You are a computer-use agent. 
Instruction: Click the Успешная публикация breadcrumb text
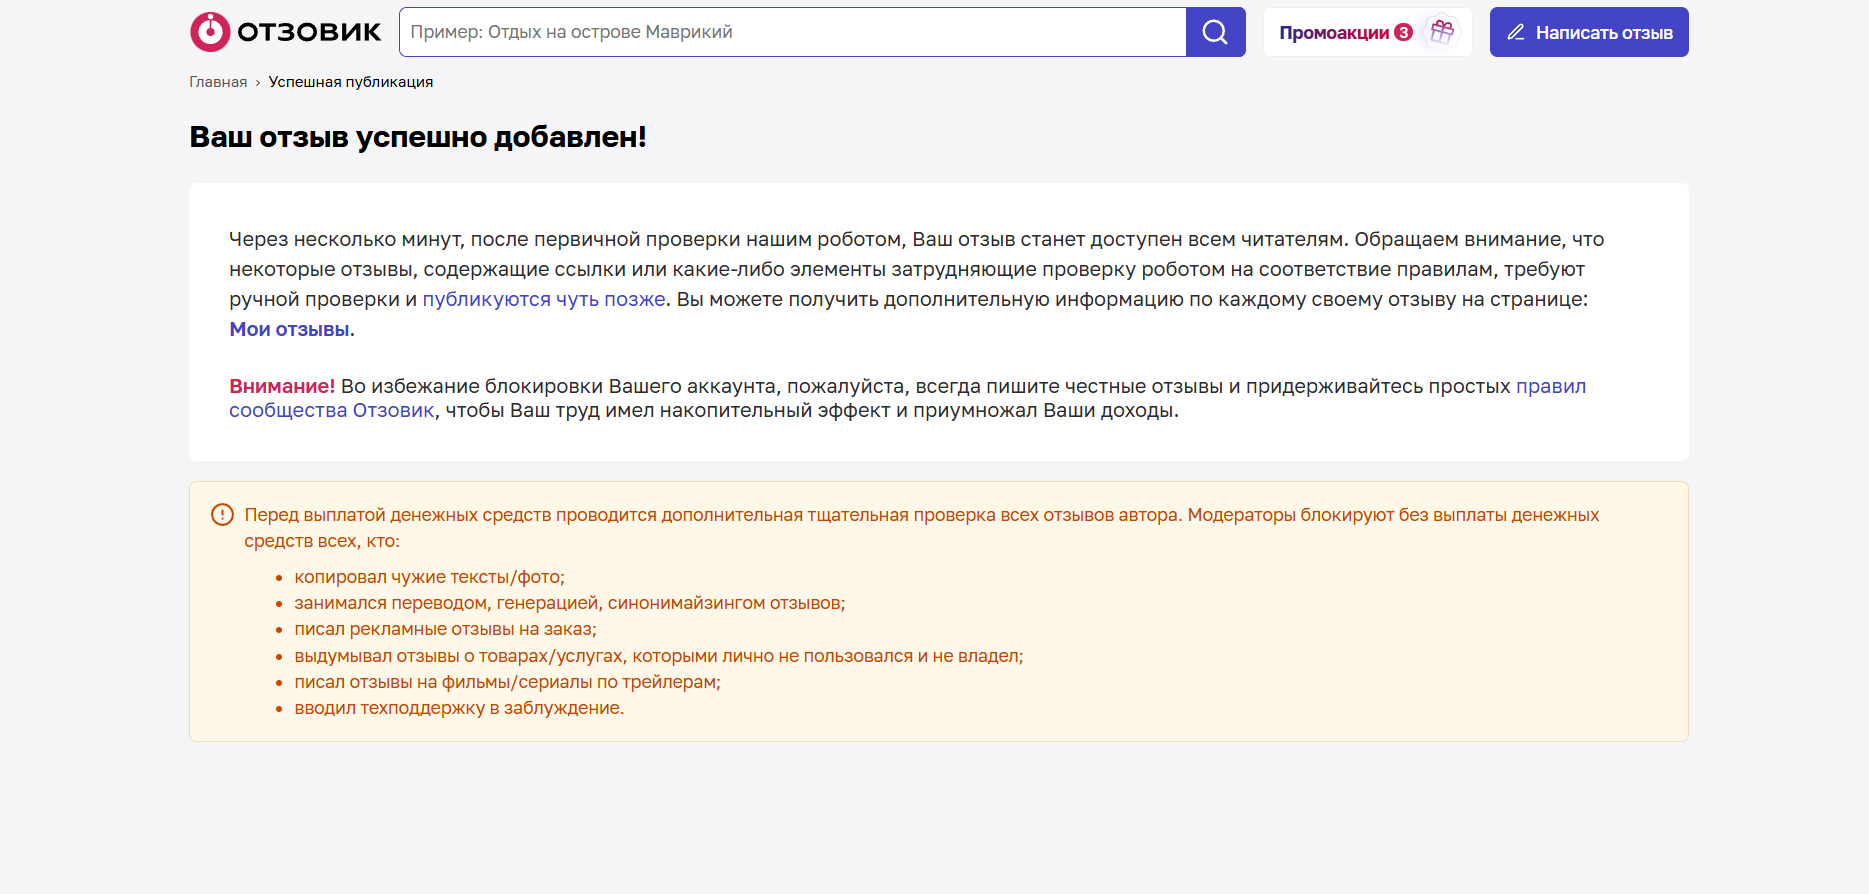point(351,82)
